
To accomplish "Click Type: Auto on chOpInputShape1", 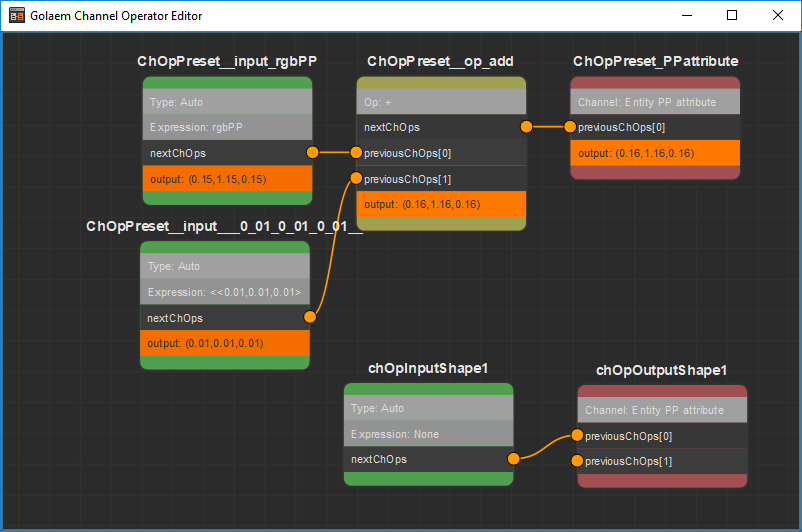I will click(429, 408).
